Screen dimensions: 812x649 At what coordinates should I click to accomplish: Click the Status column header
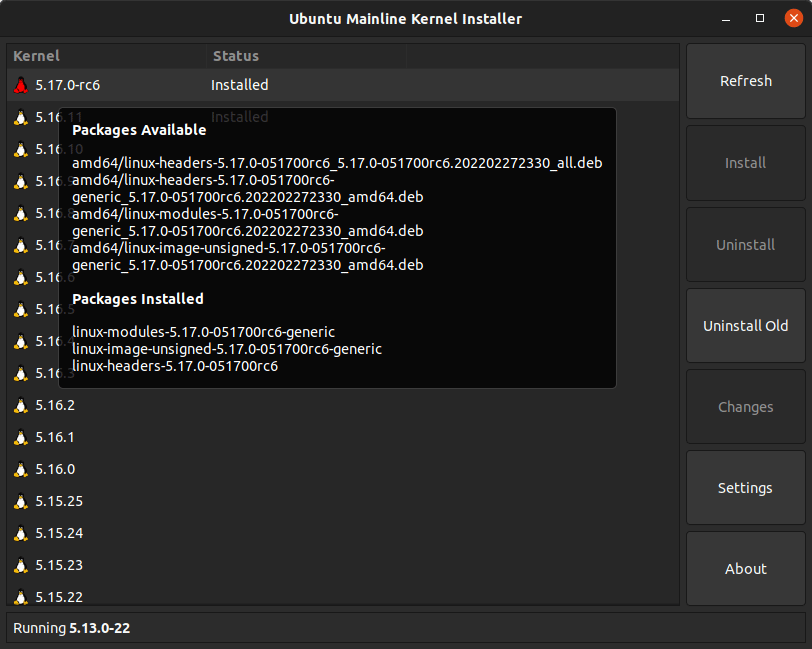[x=236, y=56]
